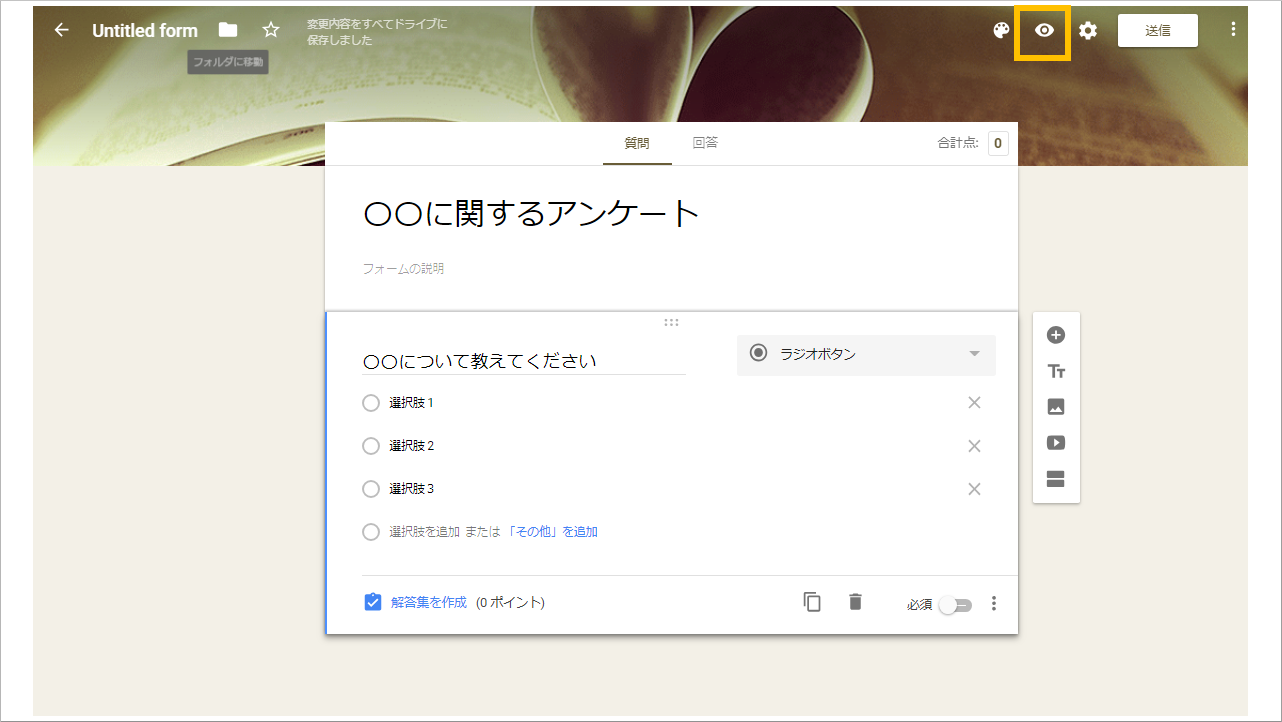Switch to the 質問 tab
The height and width of the screenshot is (722, 1282).
637,142
